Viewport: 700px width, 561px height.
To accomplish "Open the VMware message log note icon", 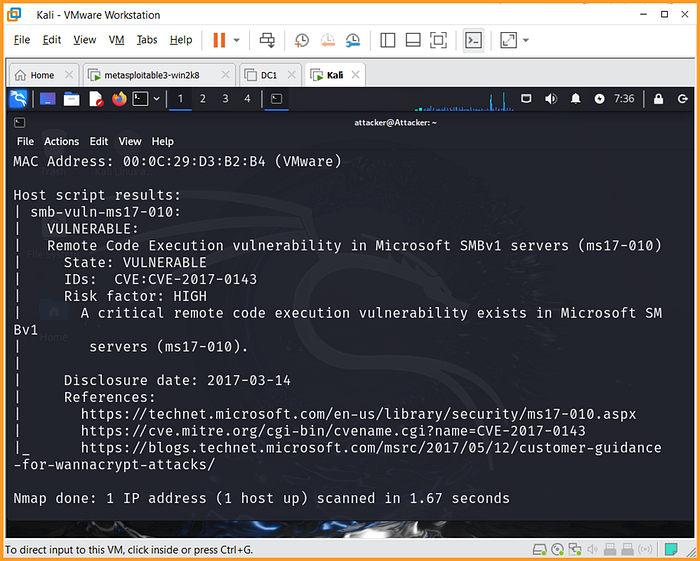I will 671,549.
